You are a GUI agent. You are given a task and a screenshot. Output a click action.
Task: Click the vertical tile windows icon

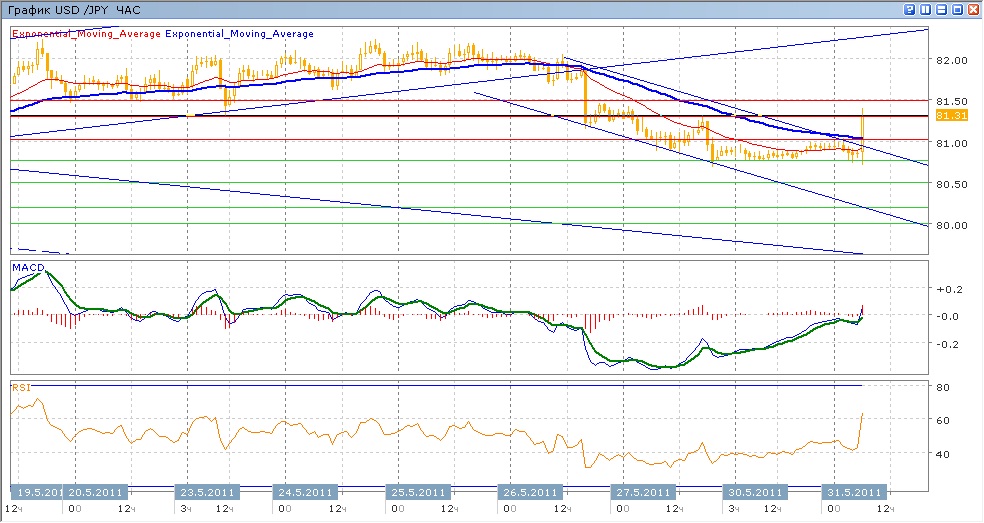(926, 9)
